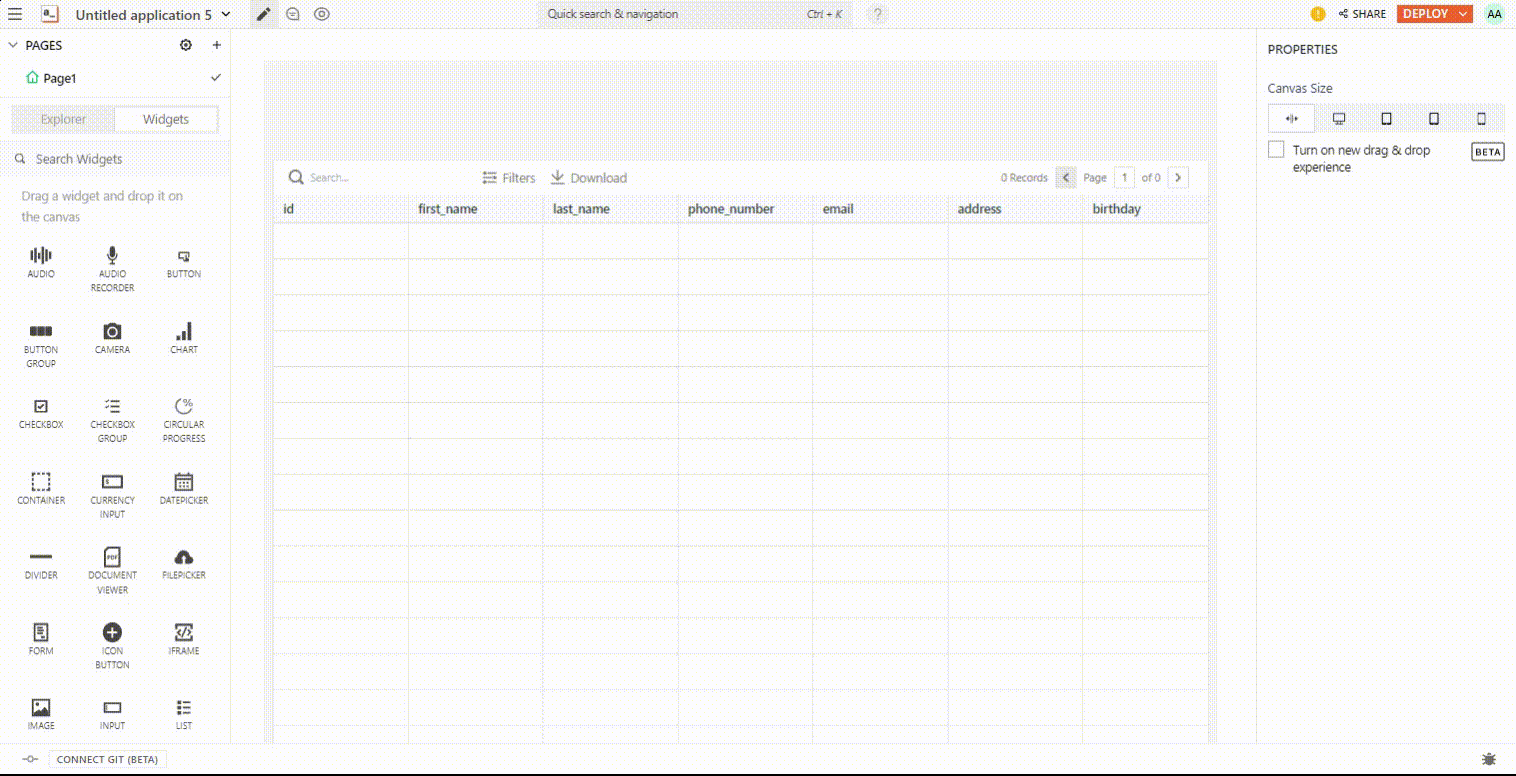Open the application name dropdown
This screenshot has height=776, width=1516.
(x=225, y=14)
